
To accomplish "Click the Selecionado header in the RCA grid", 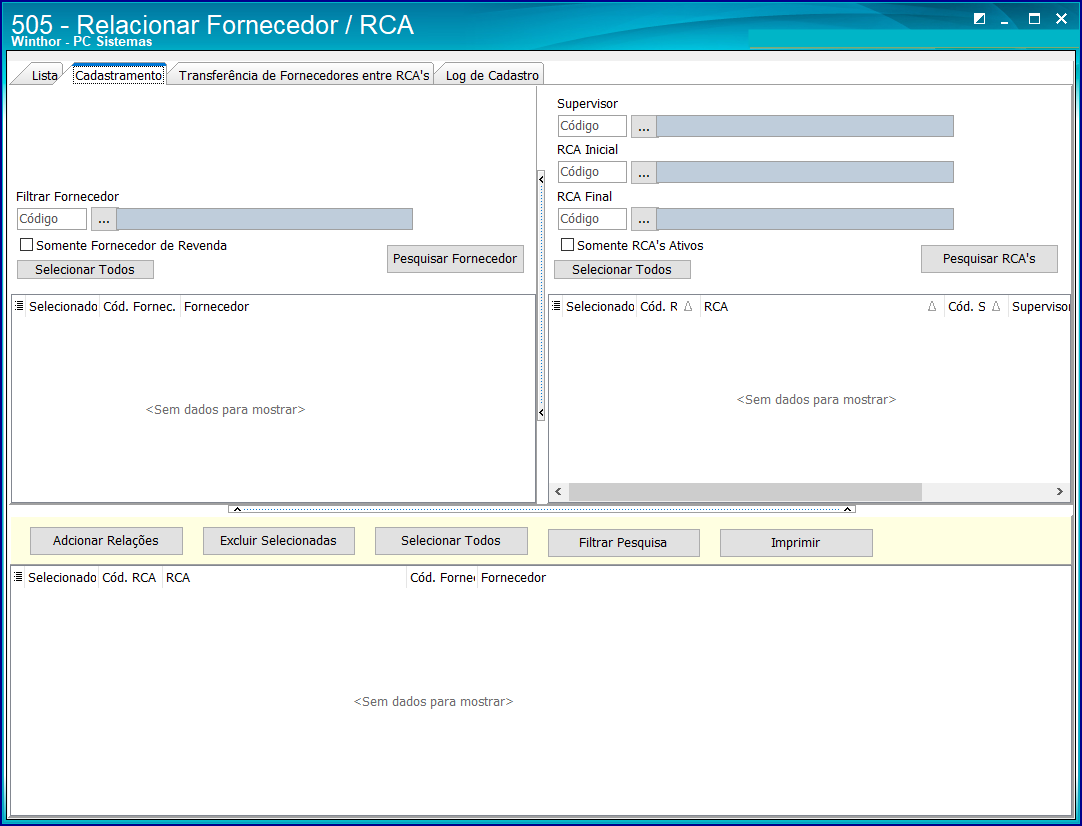I will (600, 306).
